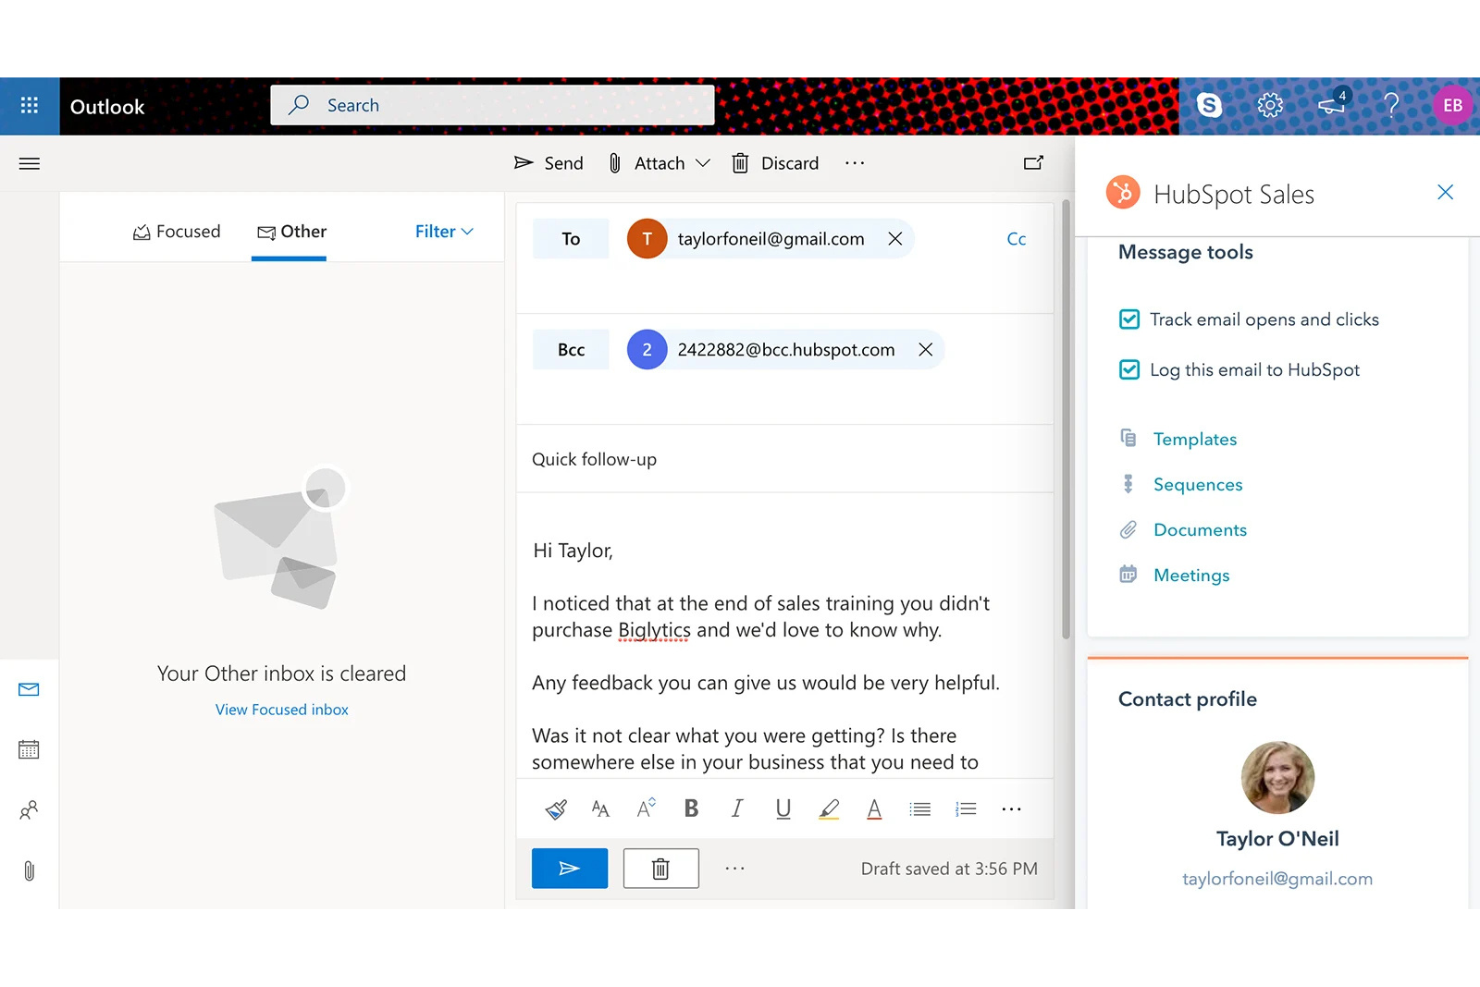Screen dimensions: 1480x987
Task: Open the To recipients picker
Action: point(571,239)
